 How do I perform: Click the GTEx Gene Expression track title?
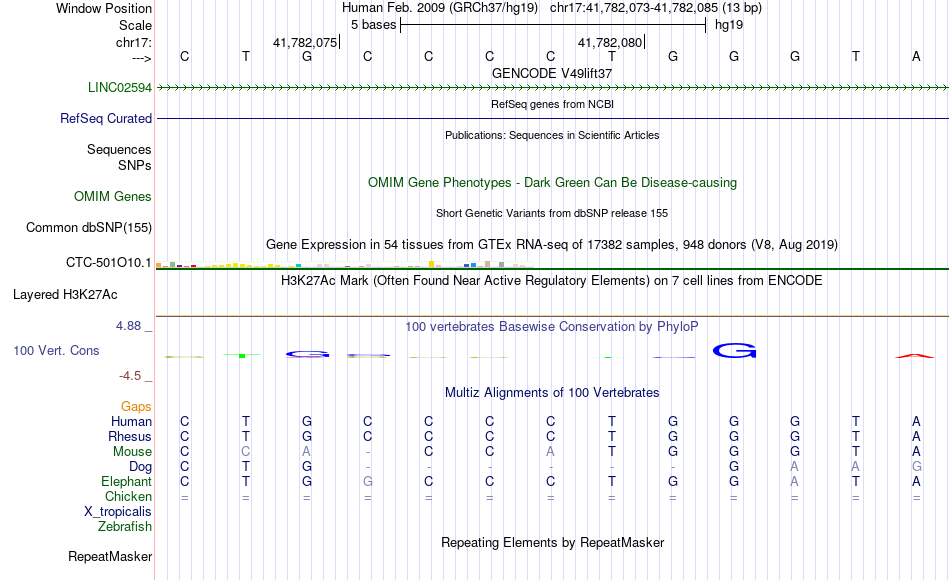coord(552,244)
